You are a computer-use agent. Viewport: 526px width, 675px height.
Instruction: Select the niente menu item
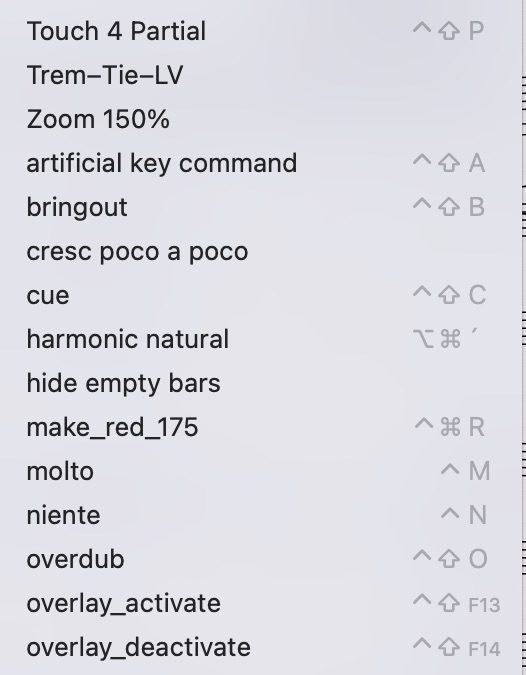[260, 515]
